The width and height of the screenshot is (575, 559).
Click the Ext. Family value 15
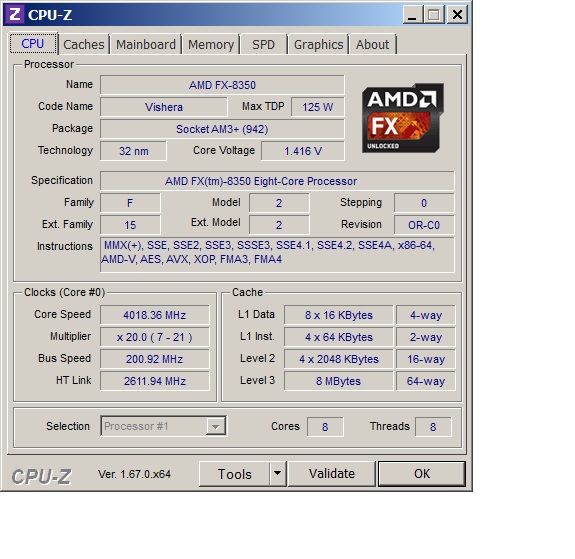coord(130,225)
